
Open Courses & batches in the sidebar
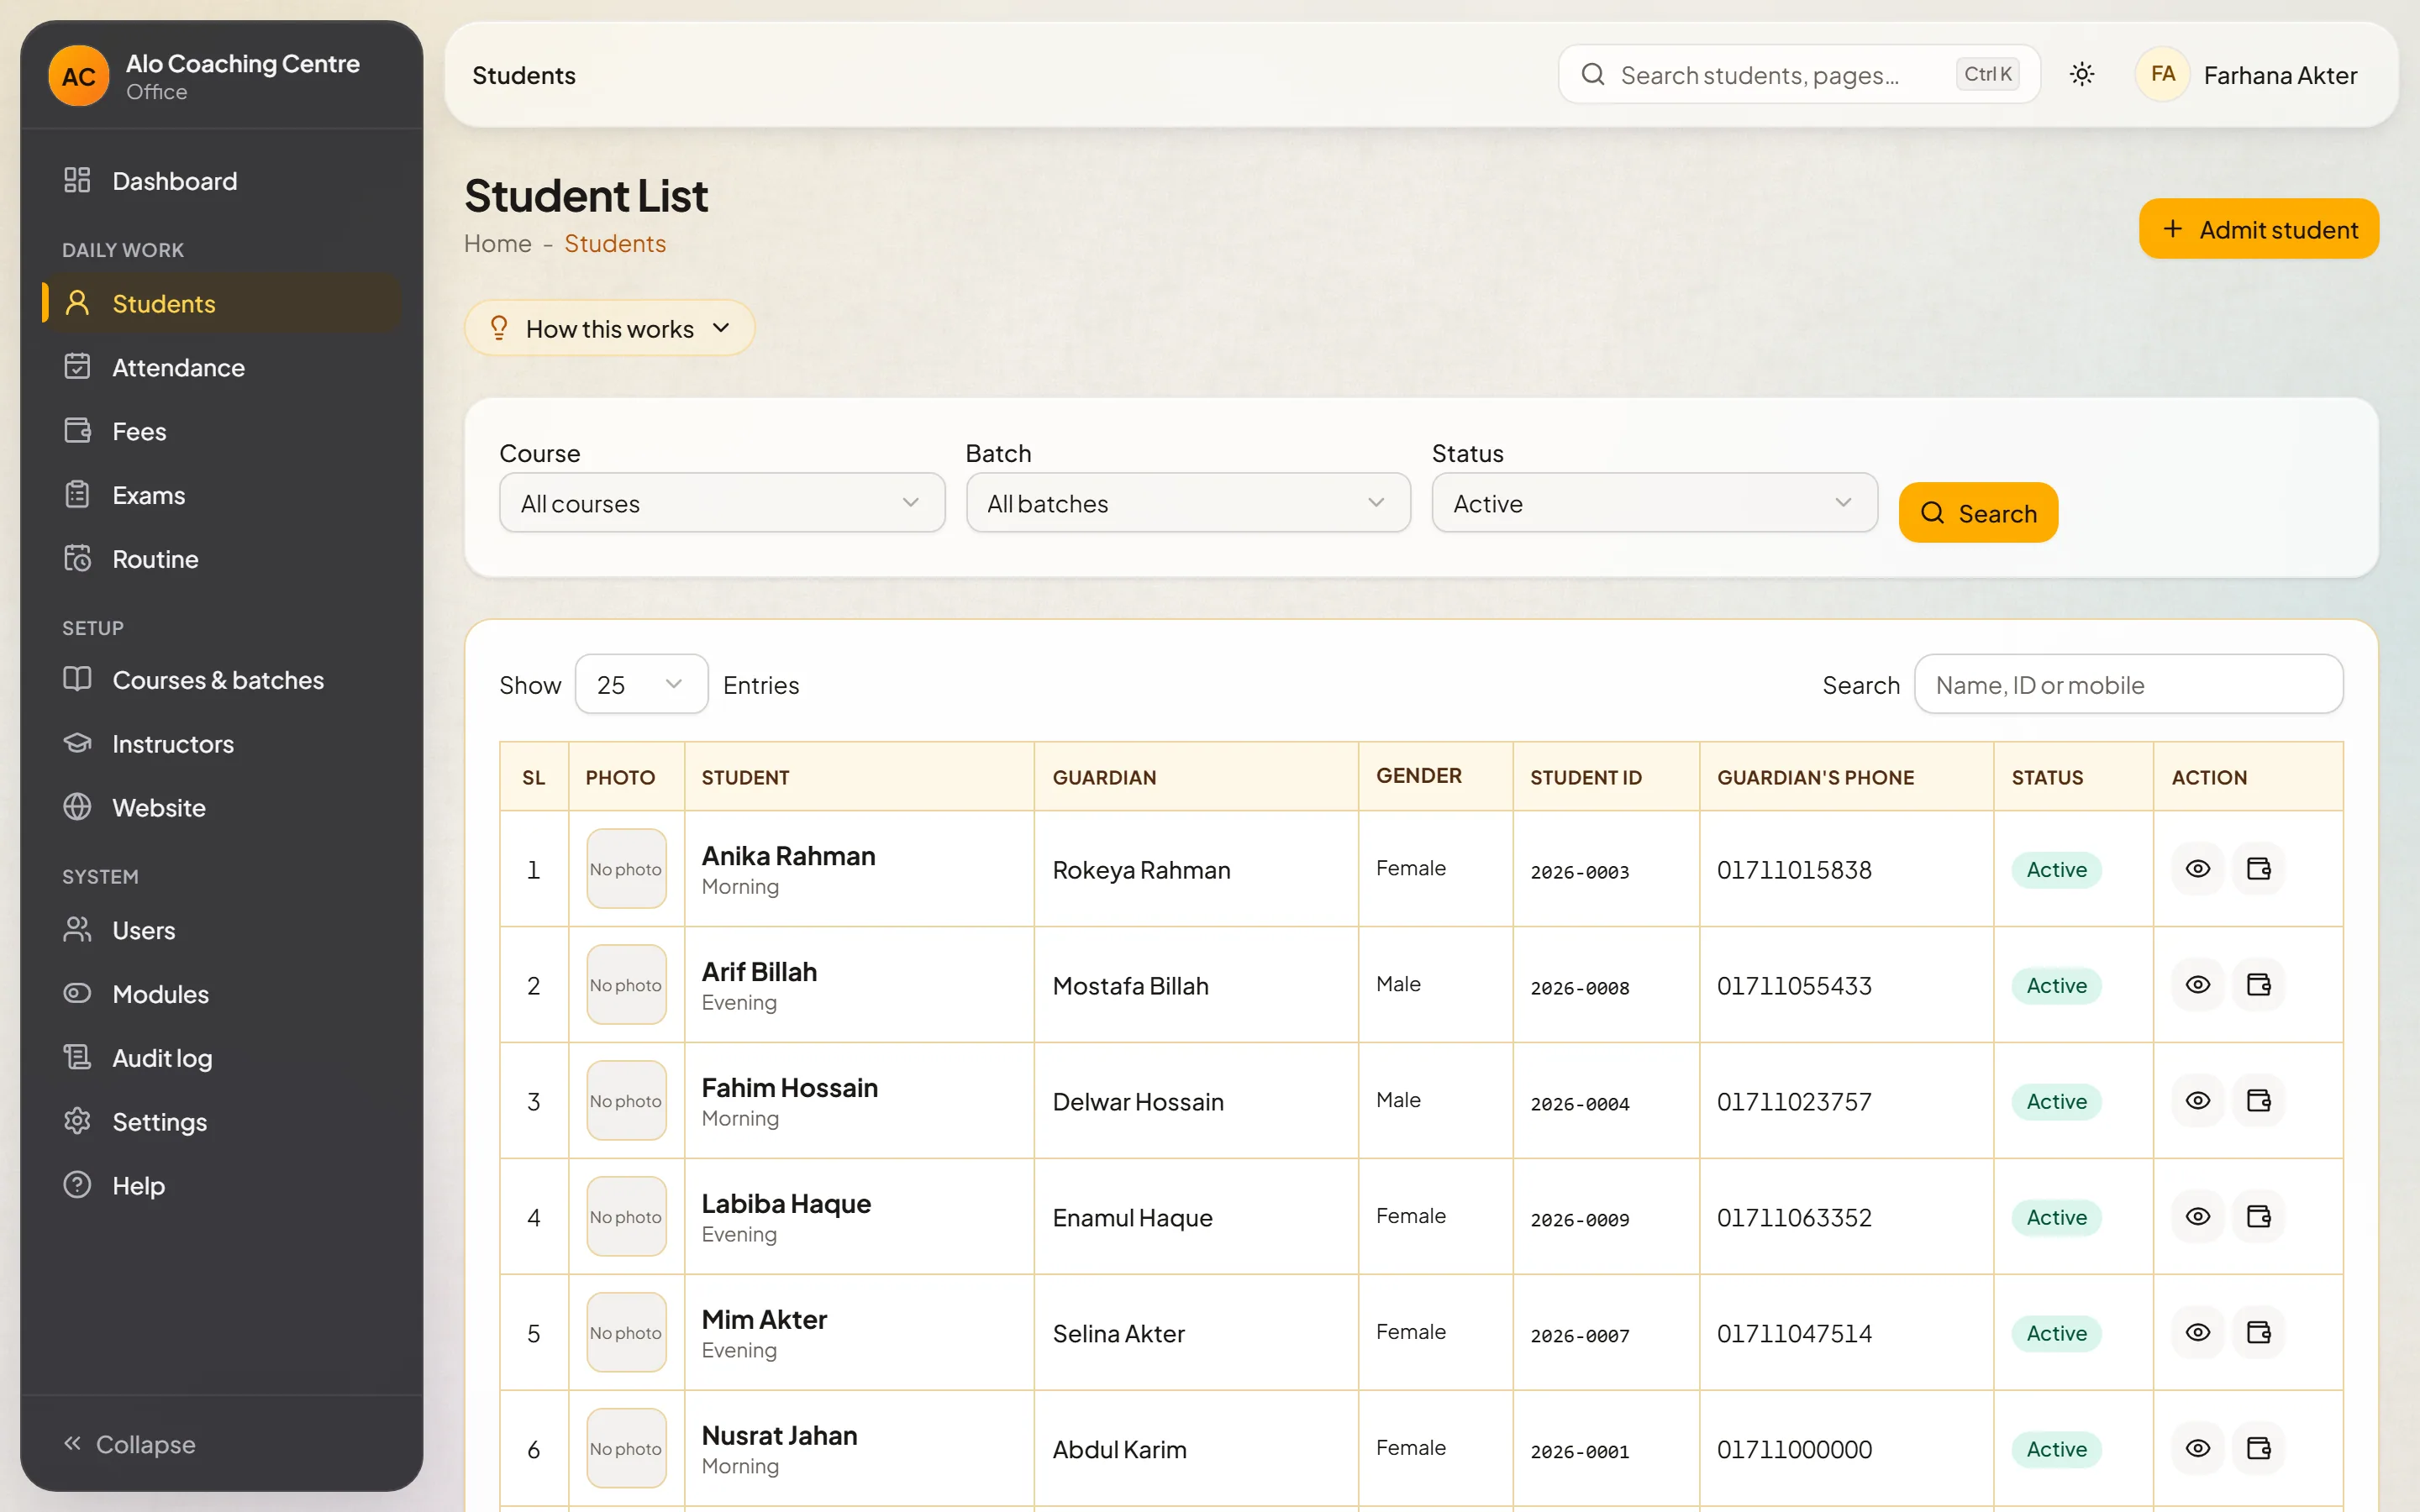click(x=222, y=680)
